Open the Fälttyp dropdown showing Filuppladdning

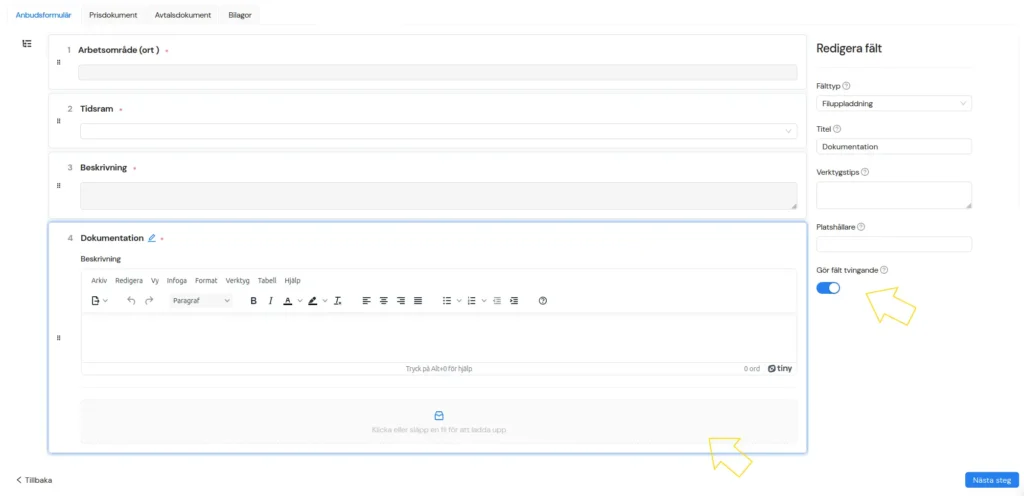coord(894,103)
